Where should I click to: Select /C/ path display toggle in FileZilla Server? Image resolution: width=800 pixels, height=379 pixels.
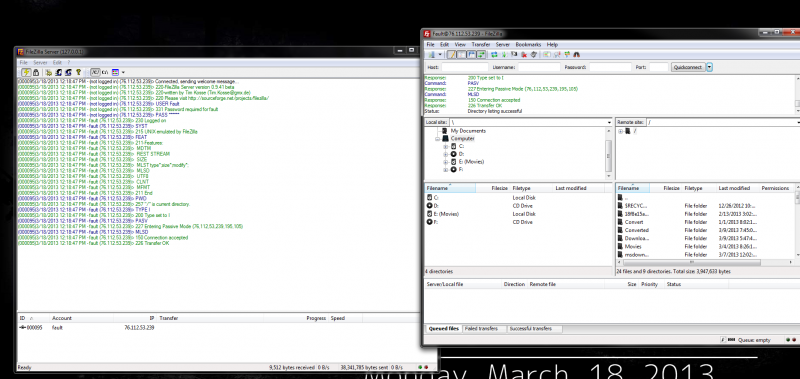[95, 72]
